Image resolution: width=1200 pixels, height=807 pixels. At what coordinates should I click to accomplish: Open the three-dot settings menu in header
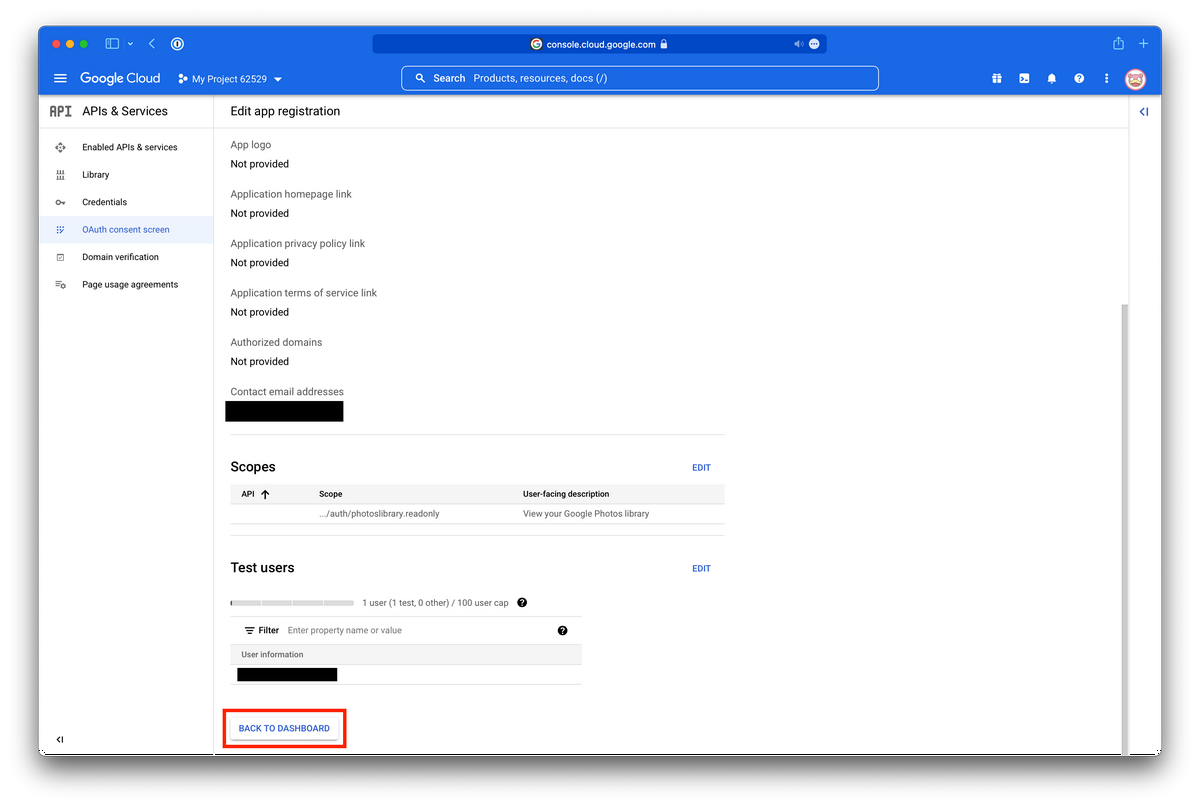coord(1106,78)
